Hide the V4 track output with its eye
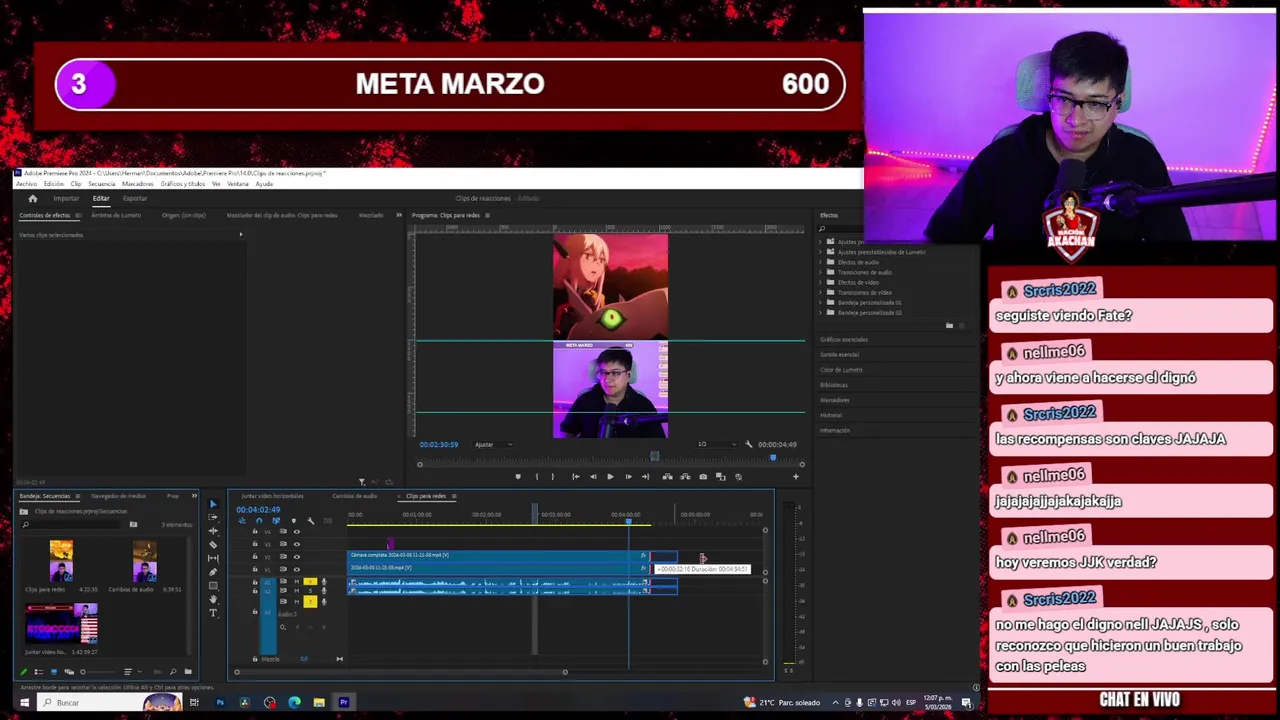1280x720 pixels. coord(296,531)
